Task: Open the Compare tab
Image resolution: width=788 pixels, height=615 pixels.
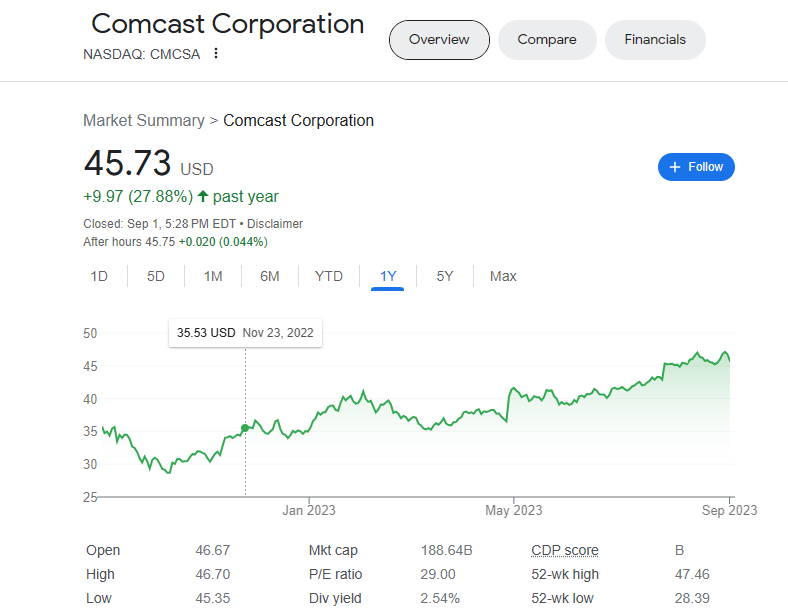Action: pos(547,40)
